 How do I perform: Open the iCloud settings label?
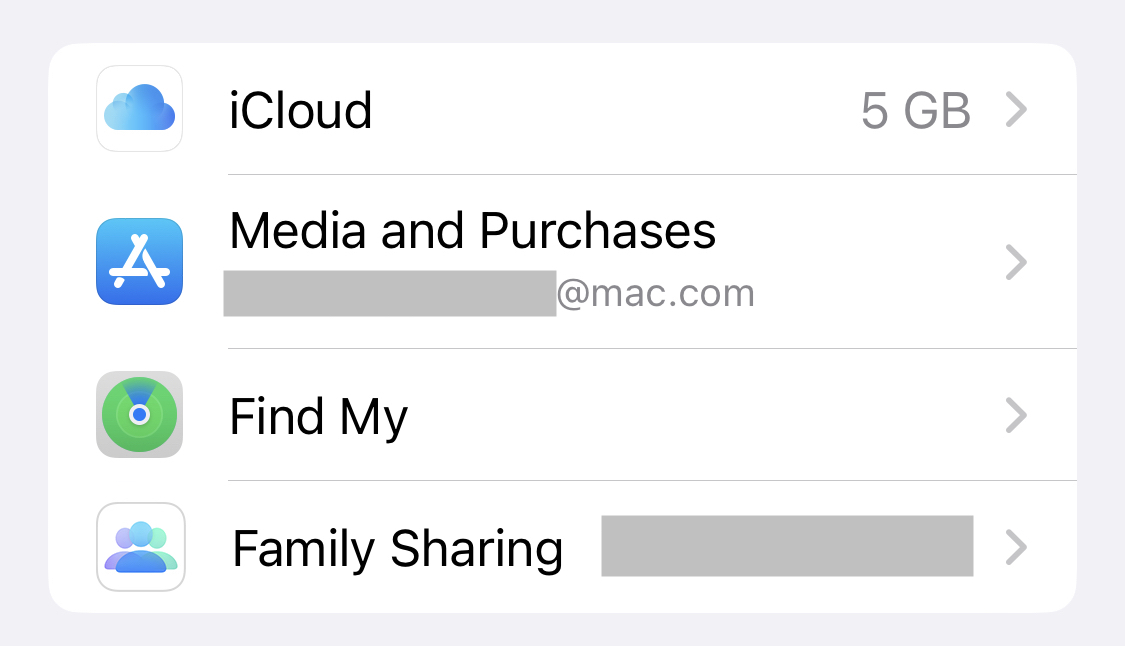301,111
